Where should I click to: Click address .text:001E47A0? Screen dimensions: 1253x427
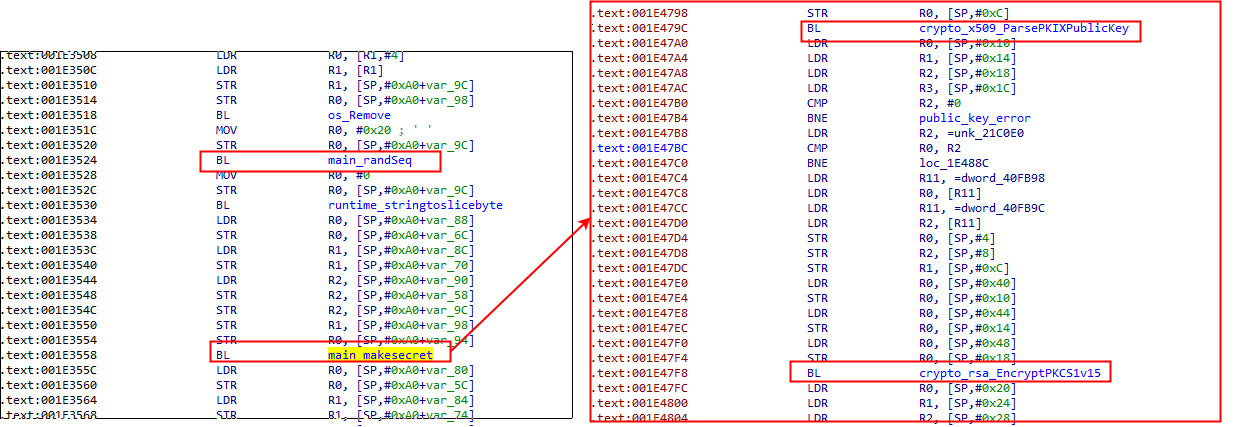click(641, 43)
